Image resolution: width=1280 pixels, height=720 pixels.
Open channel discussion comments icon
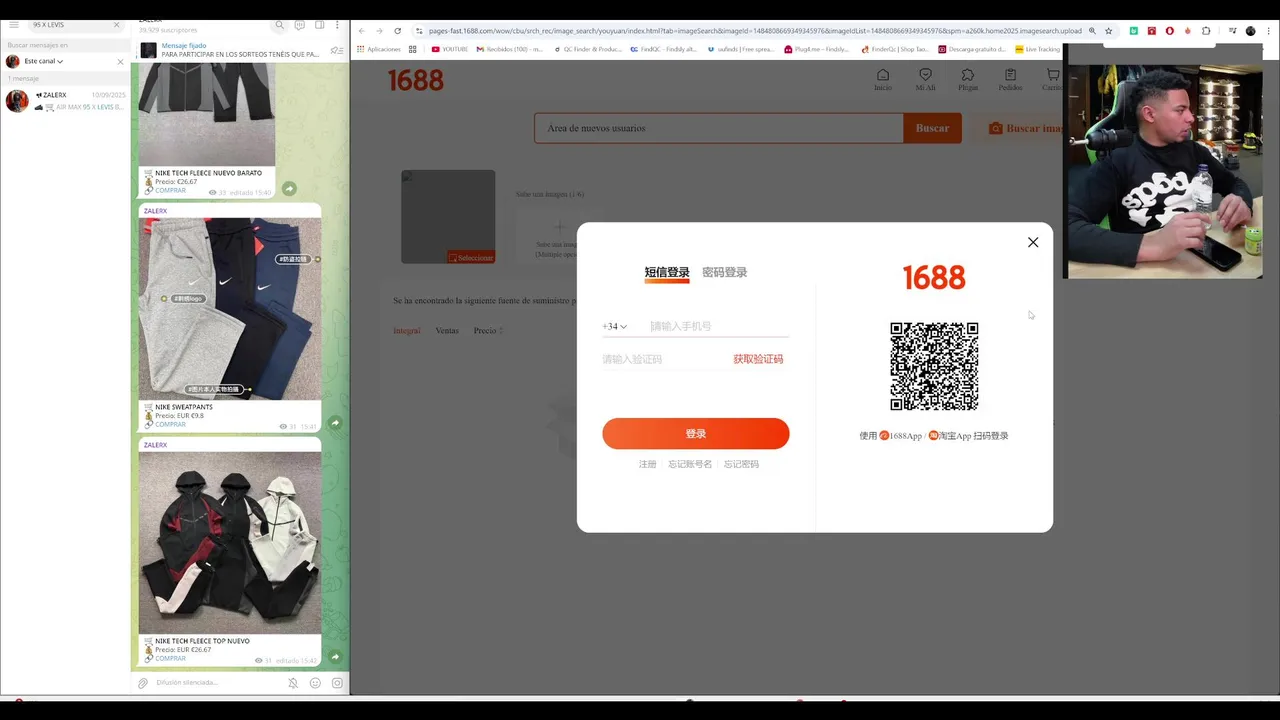[x=300, y=25]
